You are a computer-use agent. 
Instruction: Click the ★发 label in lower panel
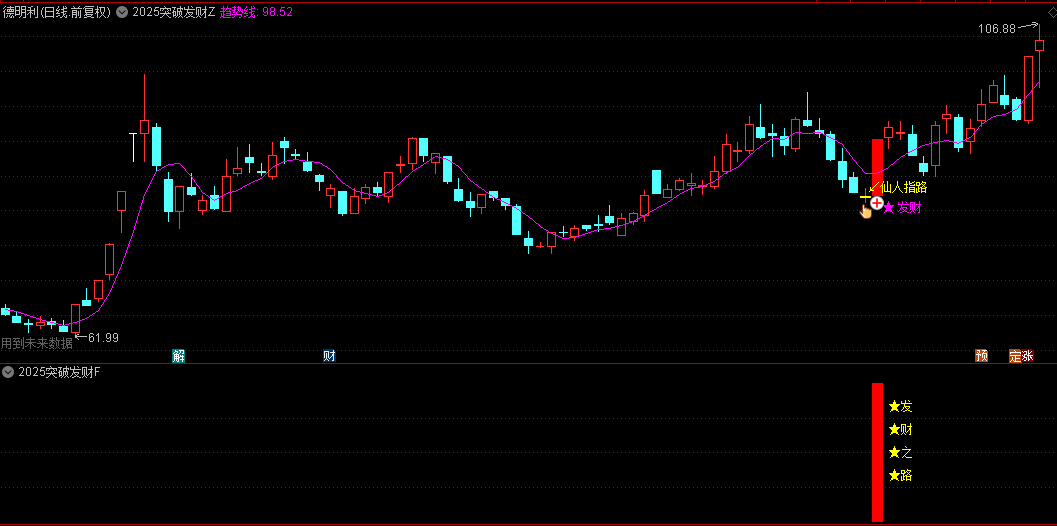[901, 406]
